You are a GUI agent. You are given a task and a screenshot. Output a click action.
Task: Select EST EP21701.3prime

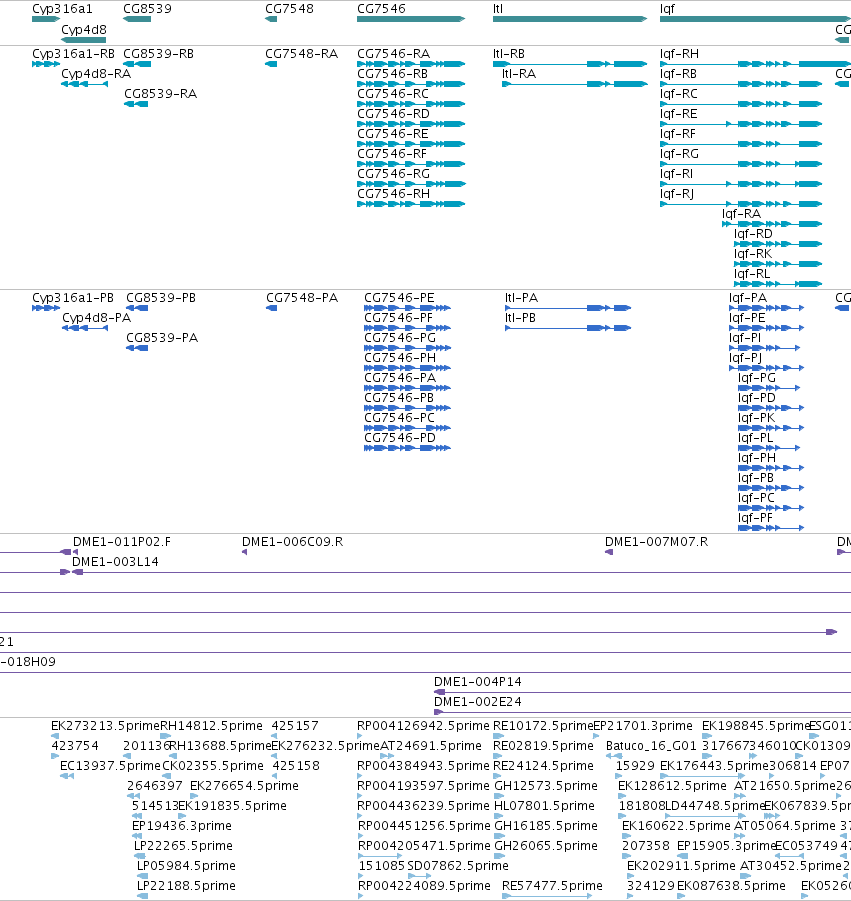(x=643, y=726)
